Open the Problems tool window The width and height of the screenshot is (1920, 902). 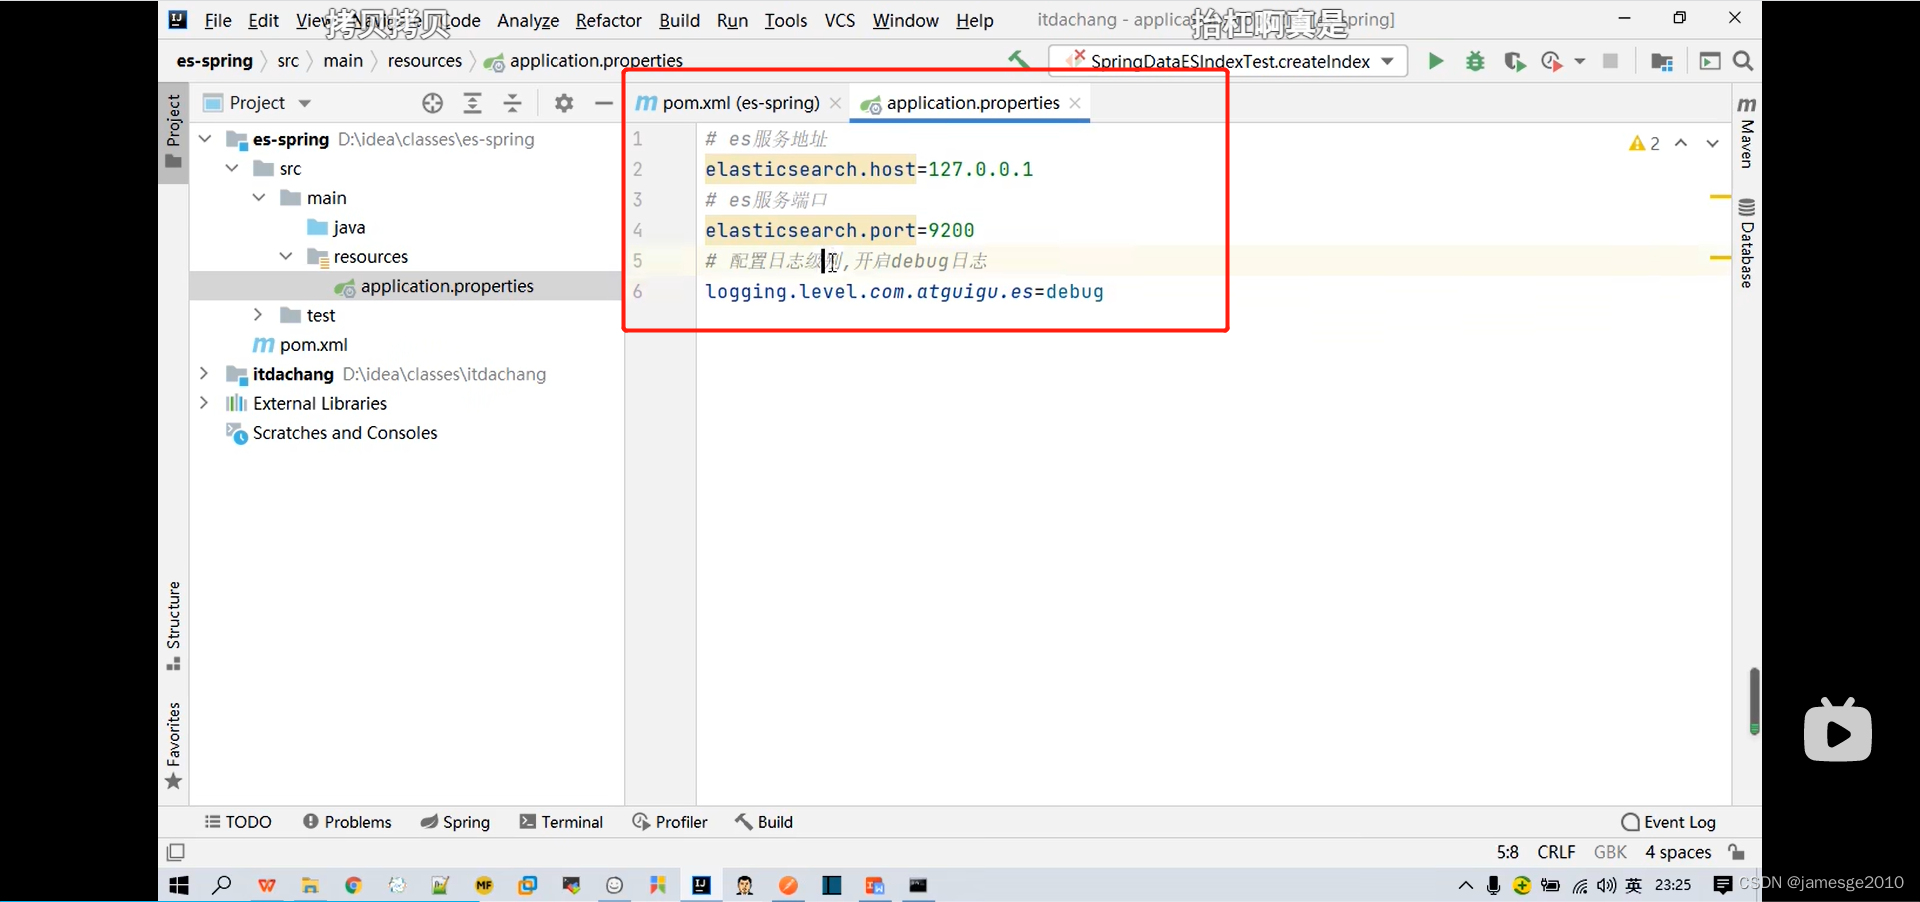347,822
